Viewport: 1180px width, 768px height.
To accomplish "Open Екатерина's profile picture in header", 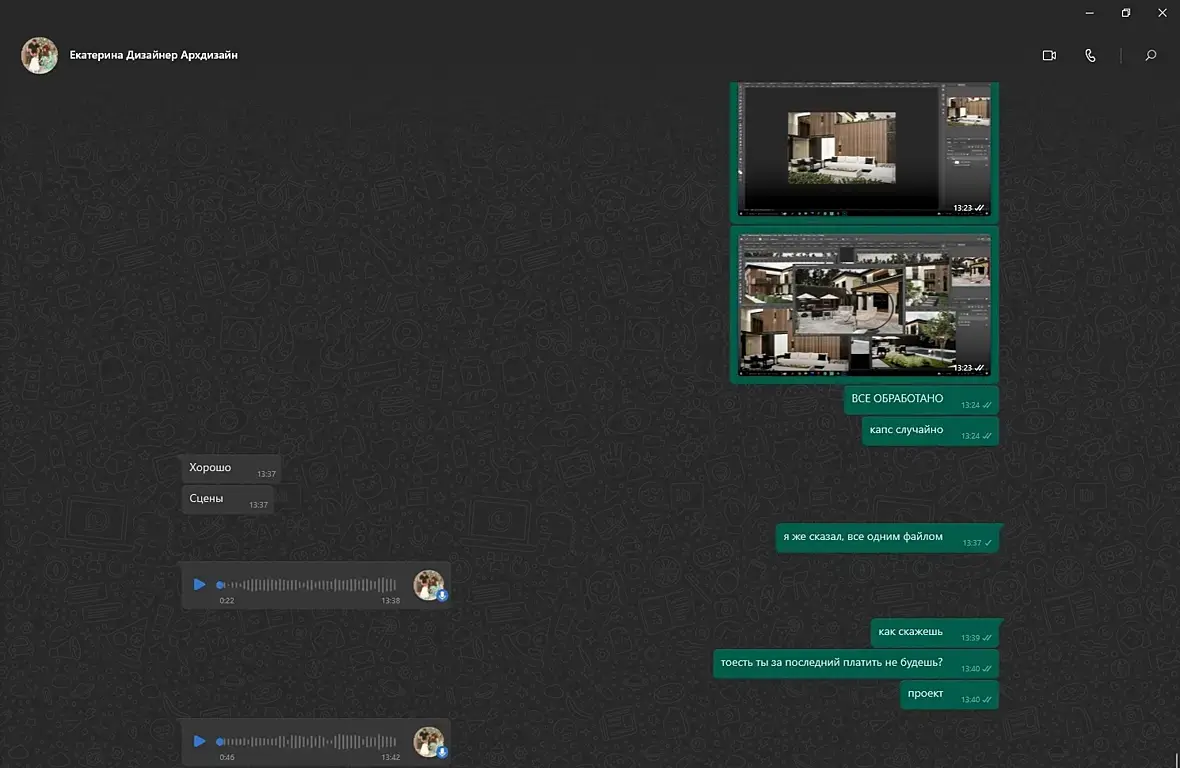I will (39, 56).
